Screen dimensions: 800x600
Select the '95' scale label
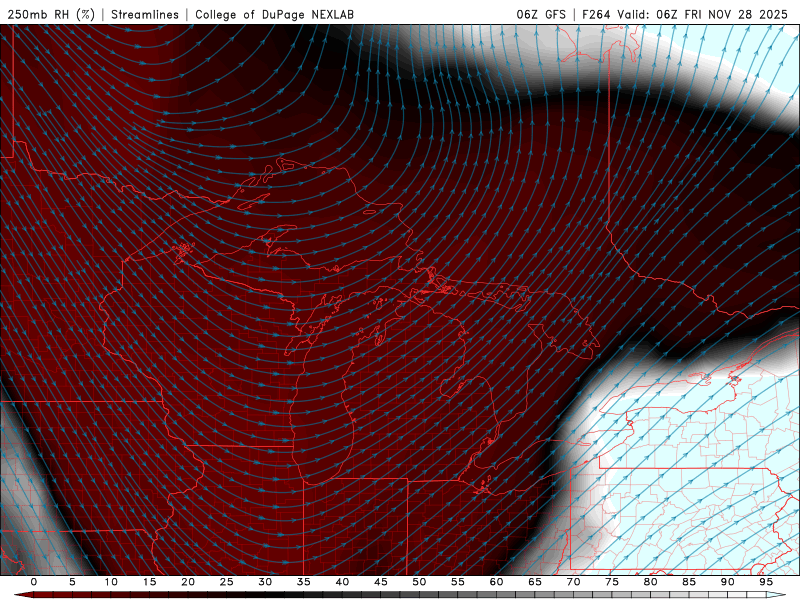[x=765, y=582]
